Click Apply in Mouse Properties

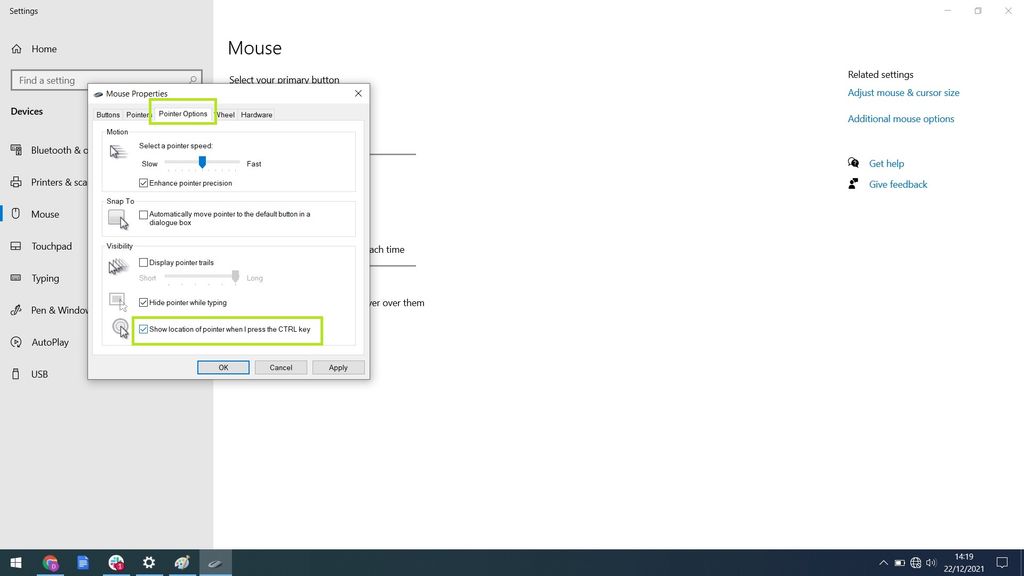tap(338, 367)
